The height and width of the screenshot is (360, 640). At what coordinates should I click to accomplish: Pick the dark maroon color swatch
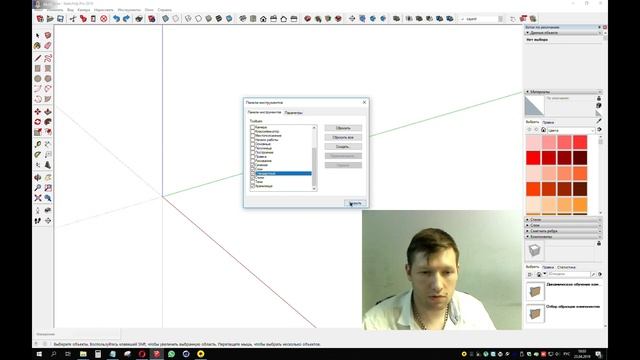click(580, 158)
